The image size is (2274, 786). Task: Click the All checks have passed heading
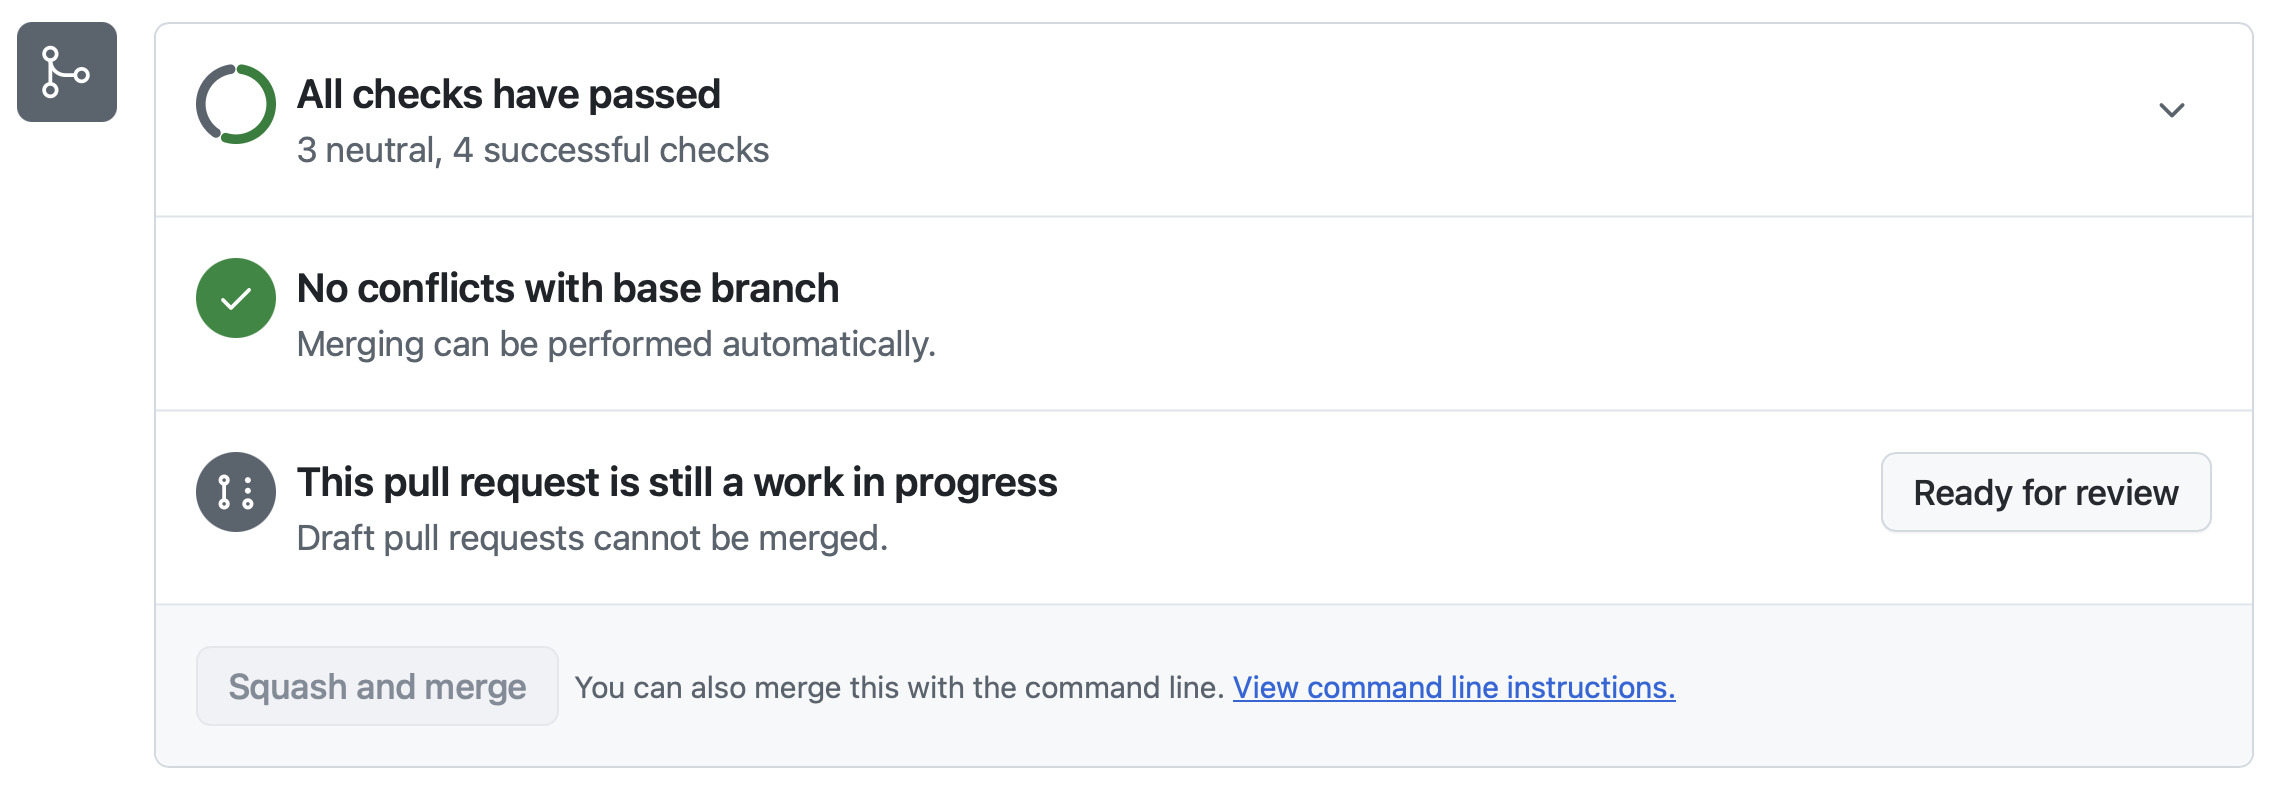click(509, 94)
